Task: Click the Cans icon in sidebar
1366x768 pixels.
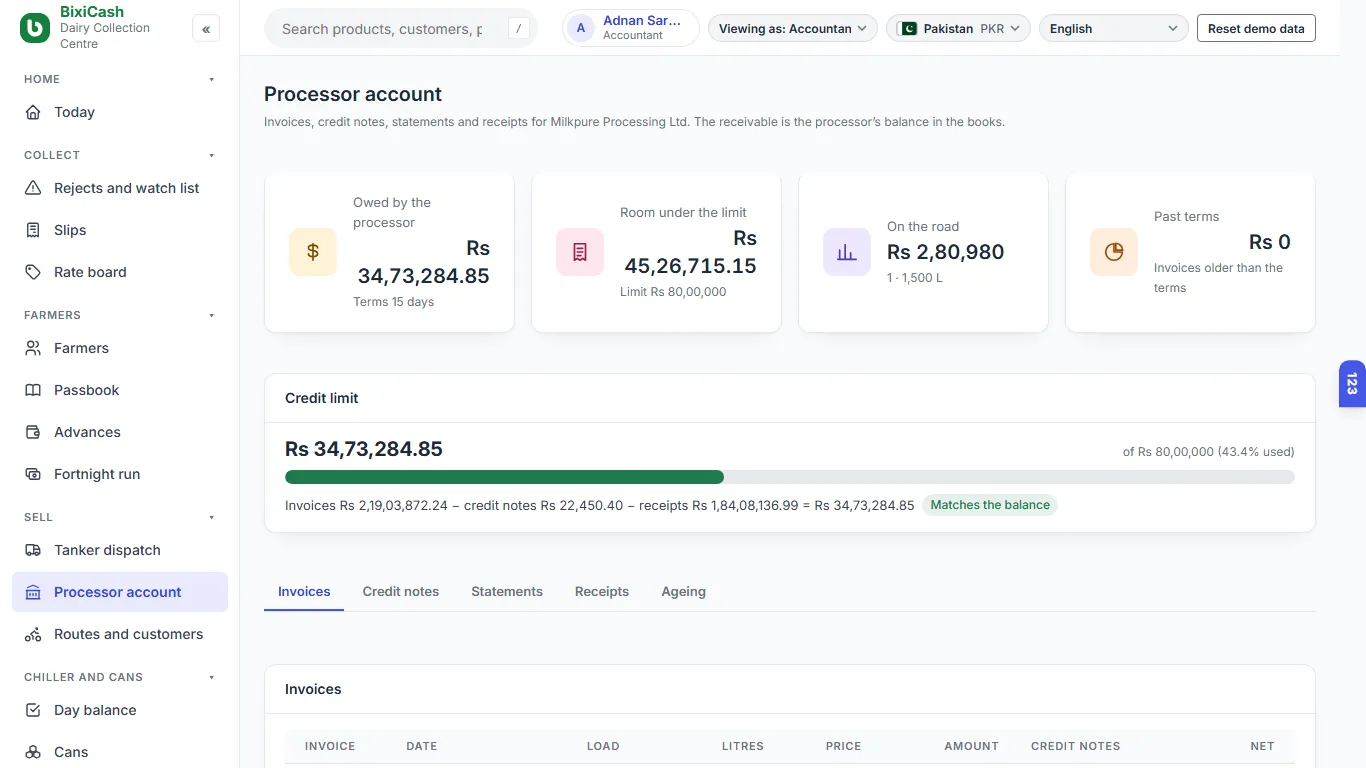Action: tap(33, 752)
